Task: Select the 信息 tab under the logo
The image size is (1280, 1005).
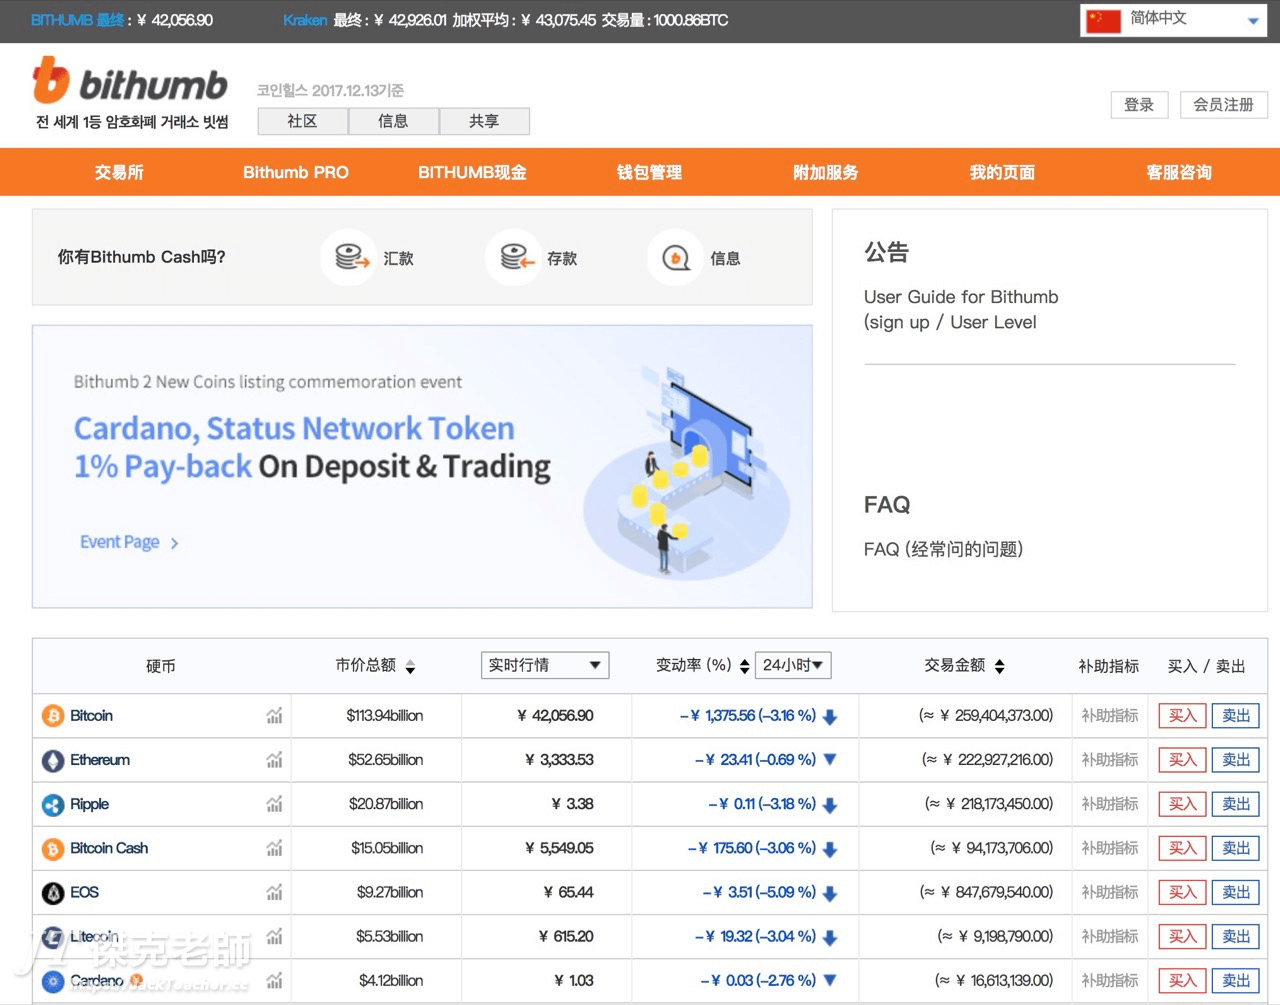Action: (x=393, y=121)
